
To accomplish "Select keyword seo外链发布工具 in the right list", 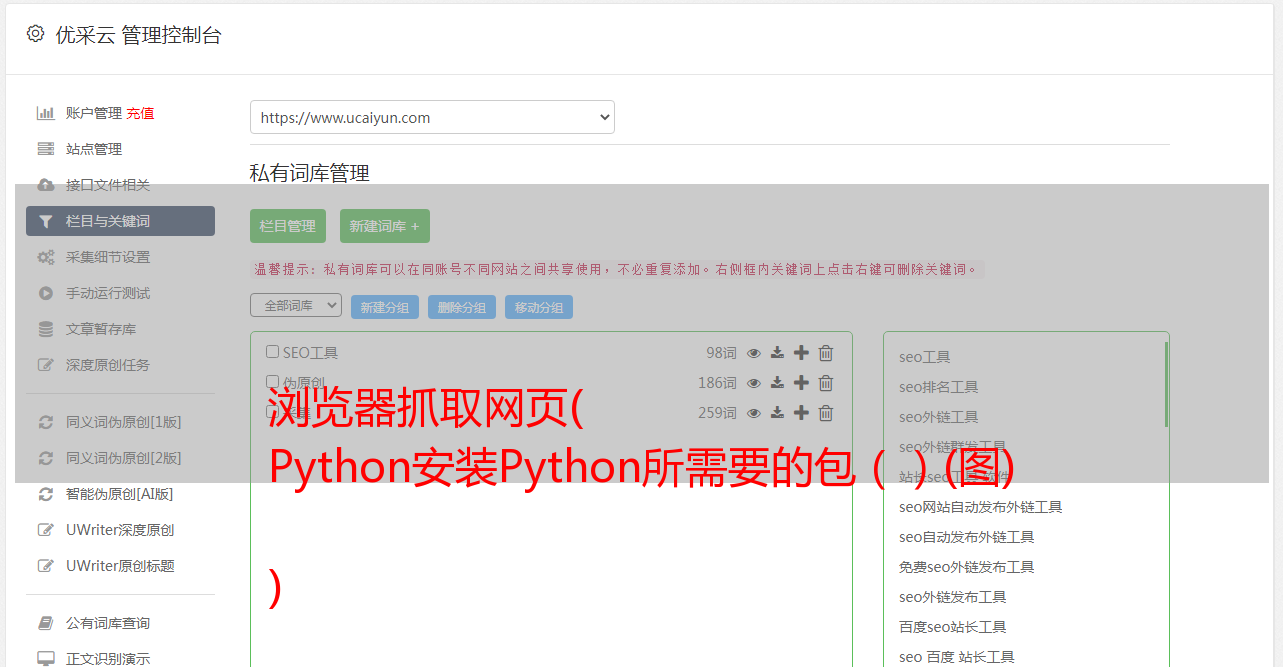I will click(953, 597).
